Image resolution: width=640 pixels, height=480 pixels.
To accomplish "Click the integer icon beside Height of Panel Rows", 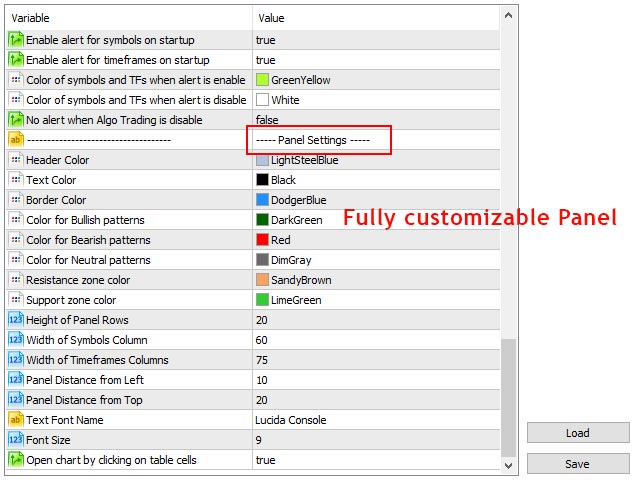I will click(x=15, y=320).
